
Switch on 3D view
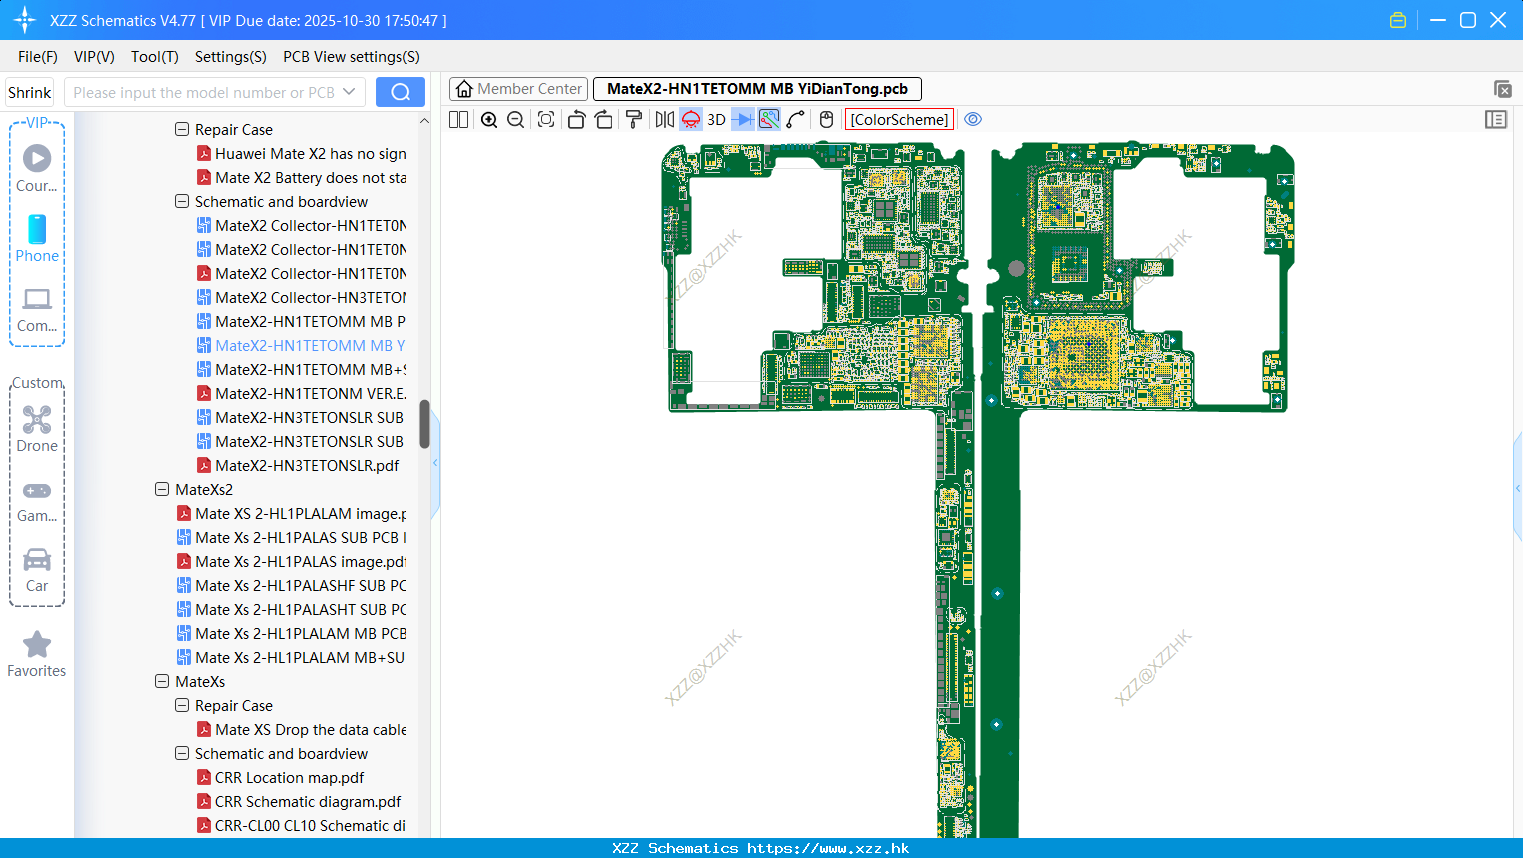716,119
